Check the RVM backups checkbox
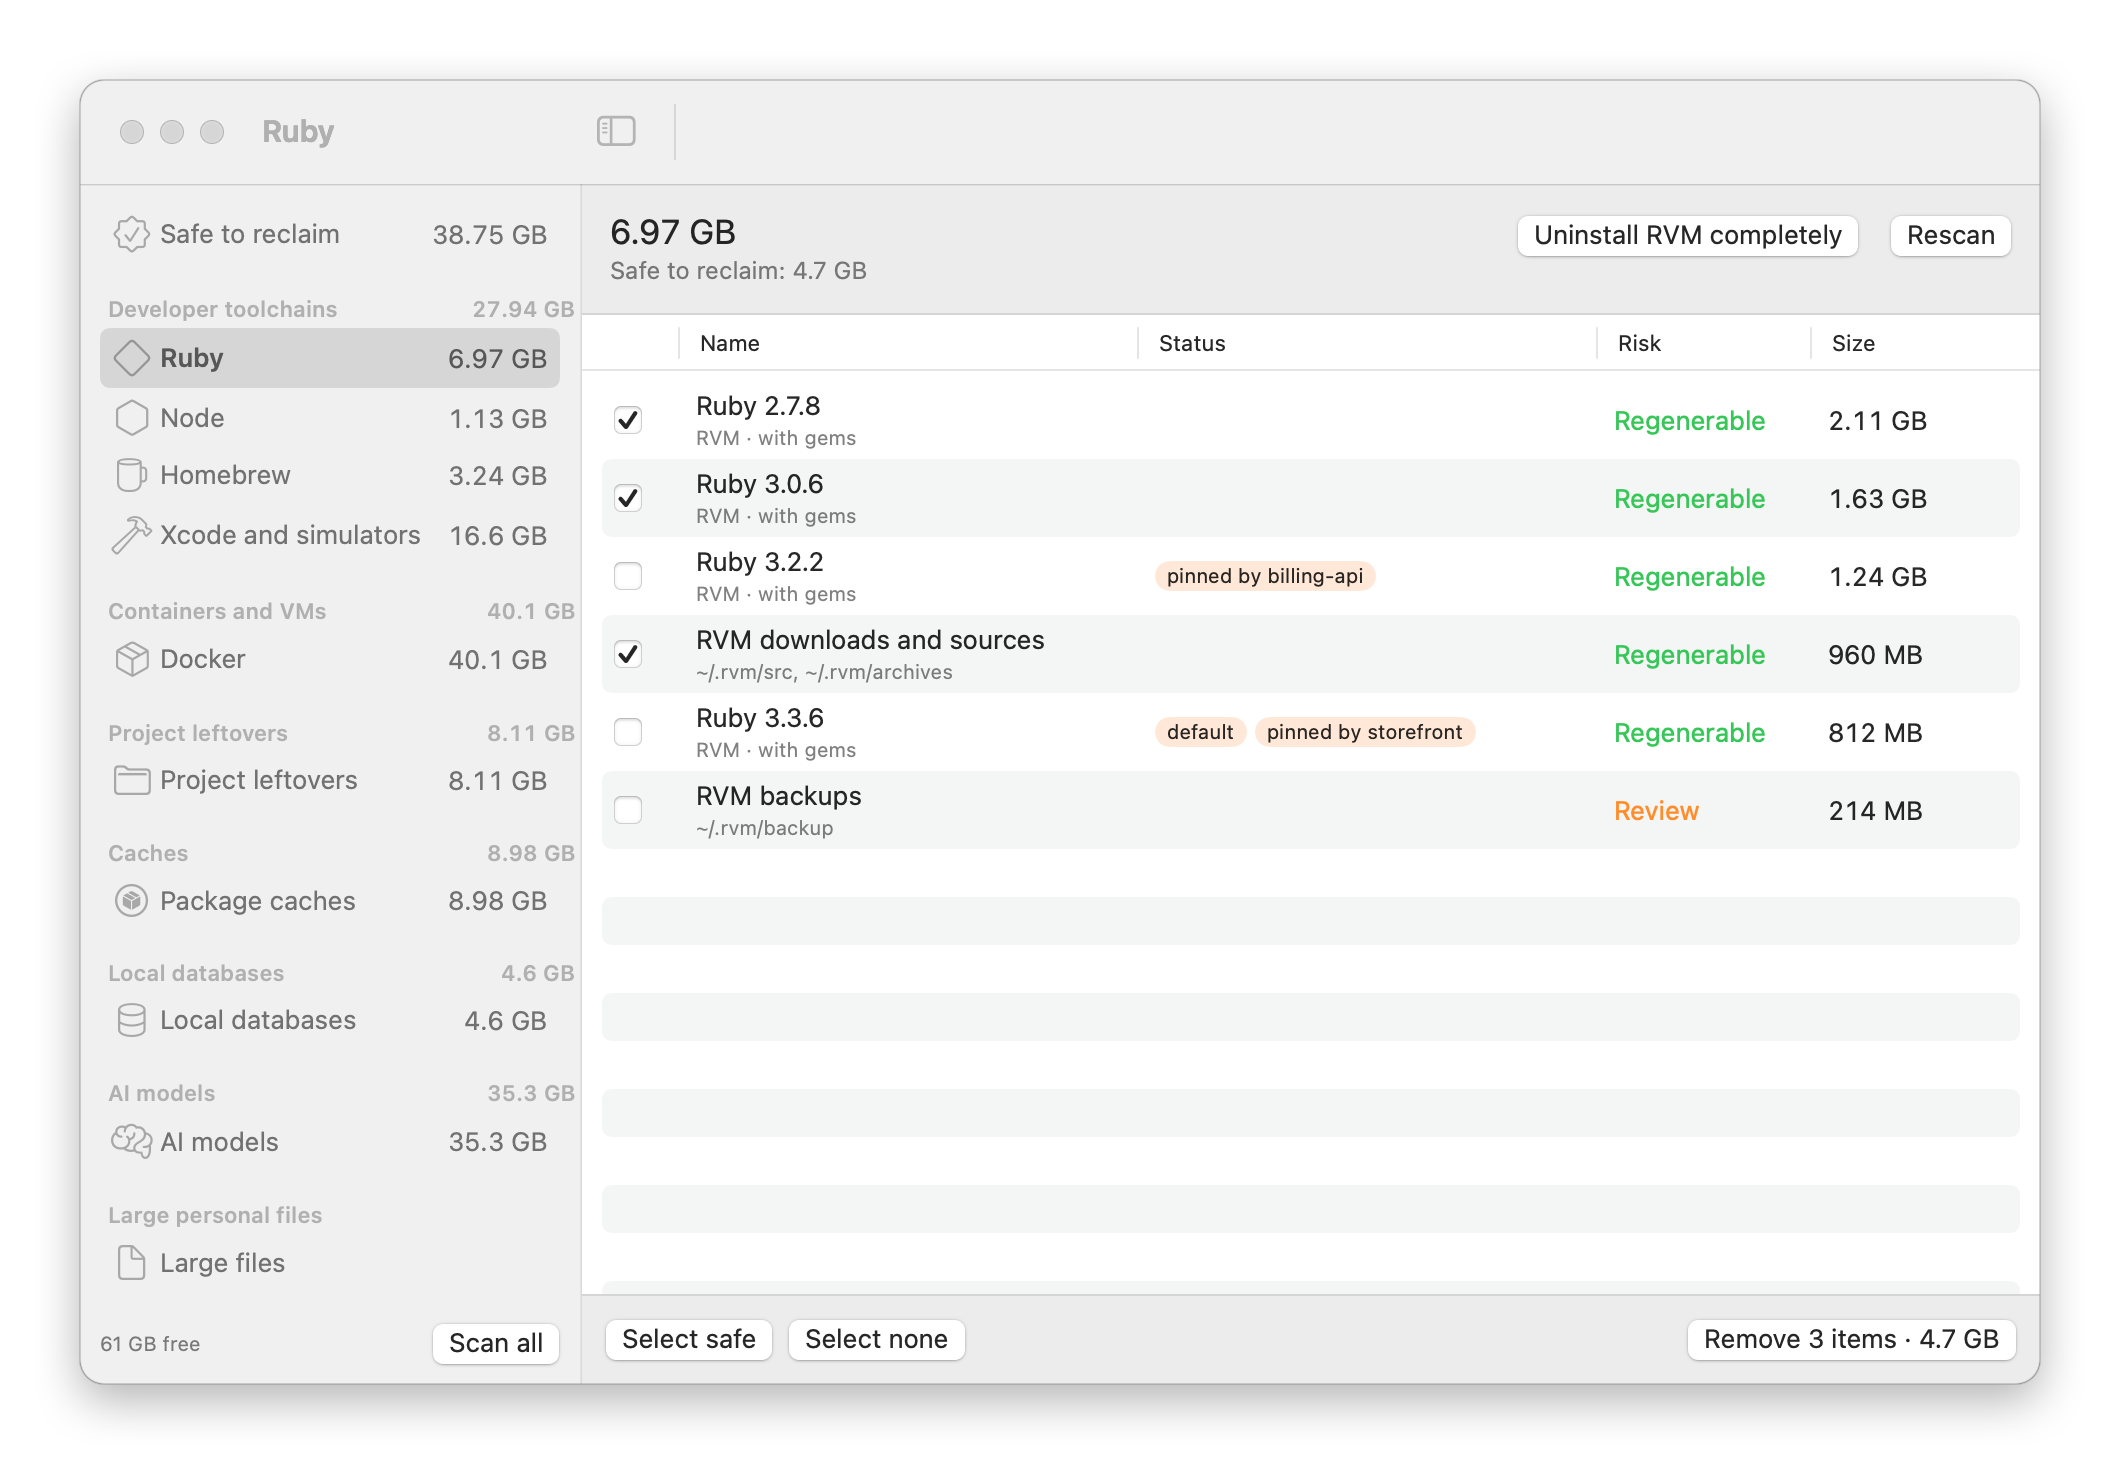The image size is (2120, 1464). click(628, 810)
